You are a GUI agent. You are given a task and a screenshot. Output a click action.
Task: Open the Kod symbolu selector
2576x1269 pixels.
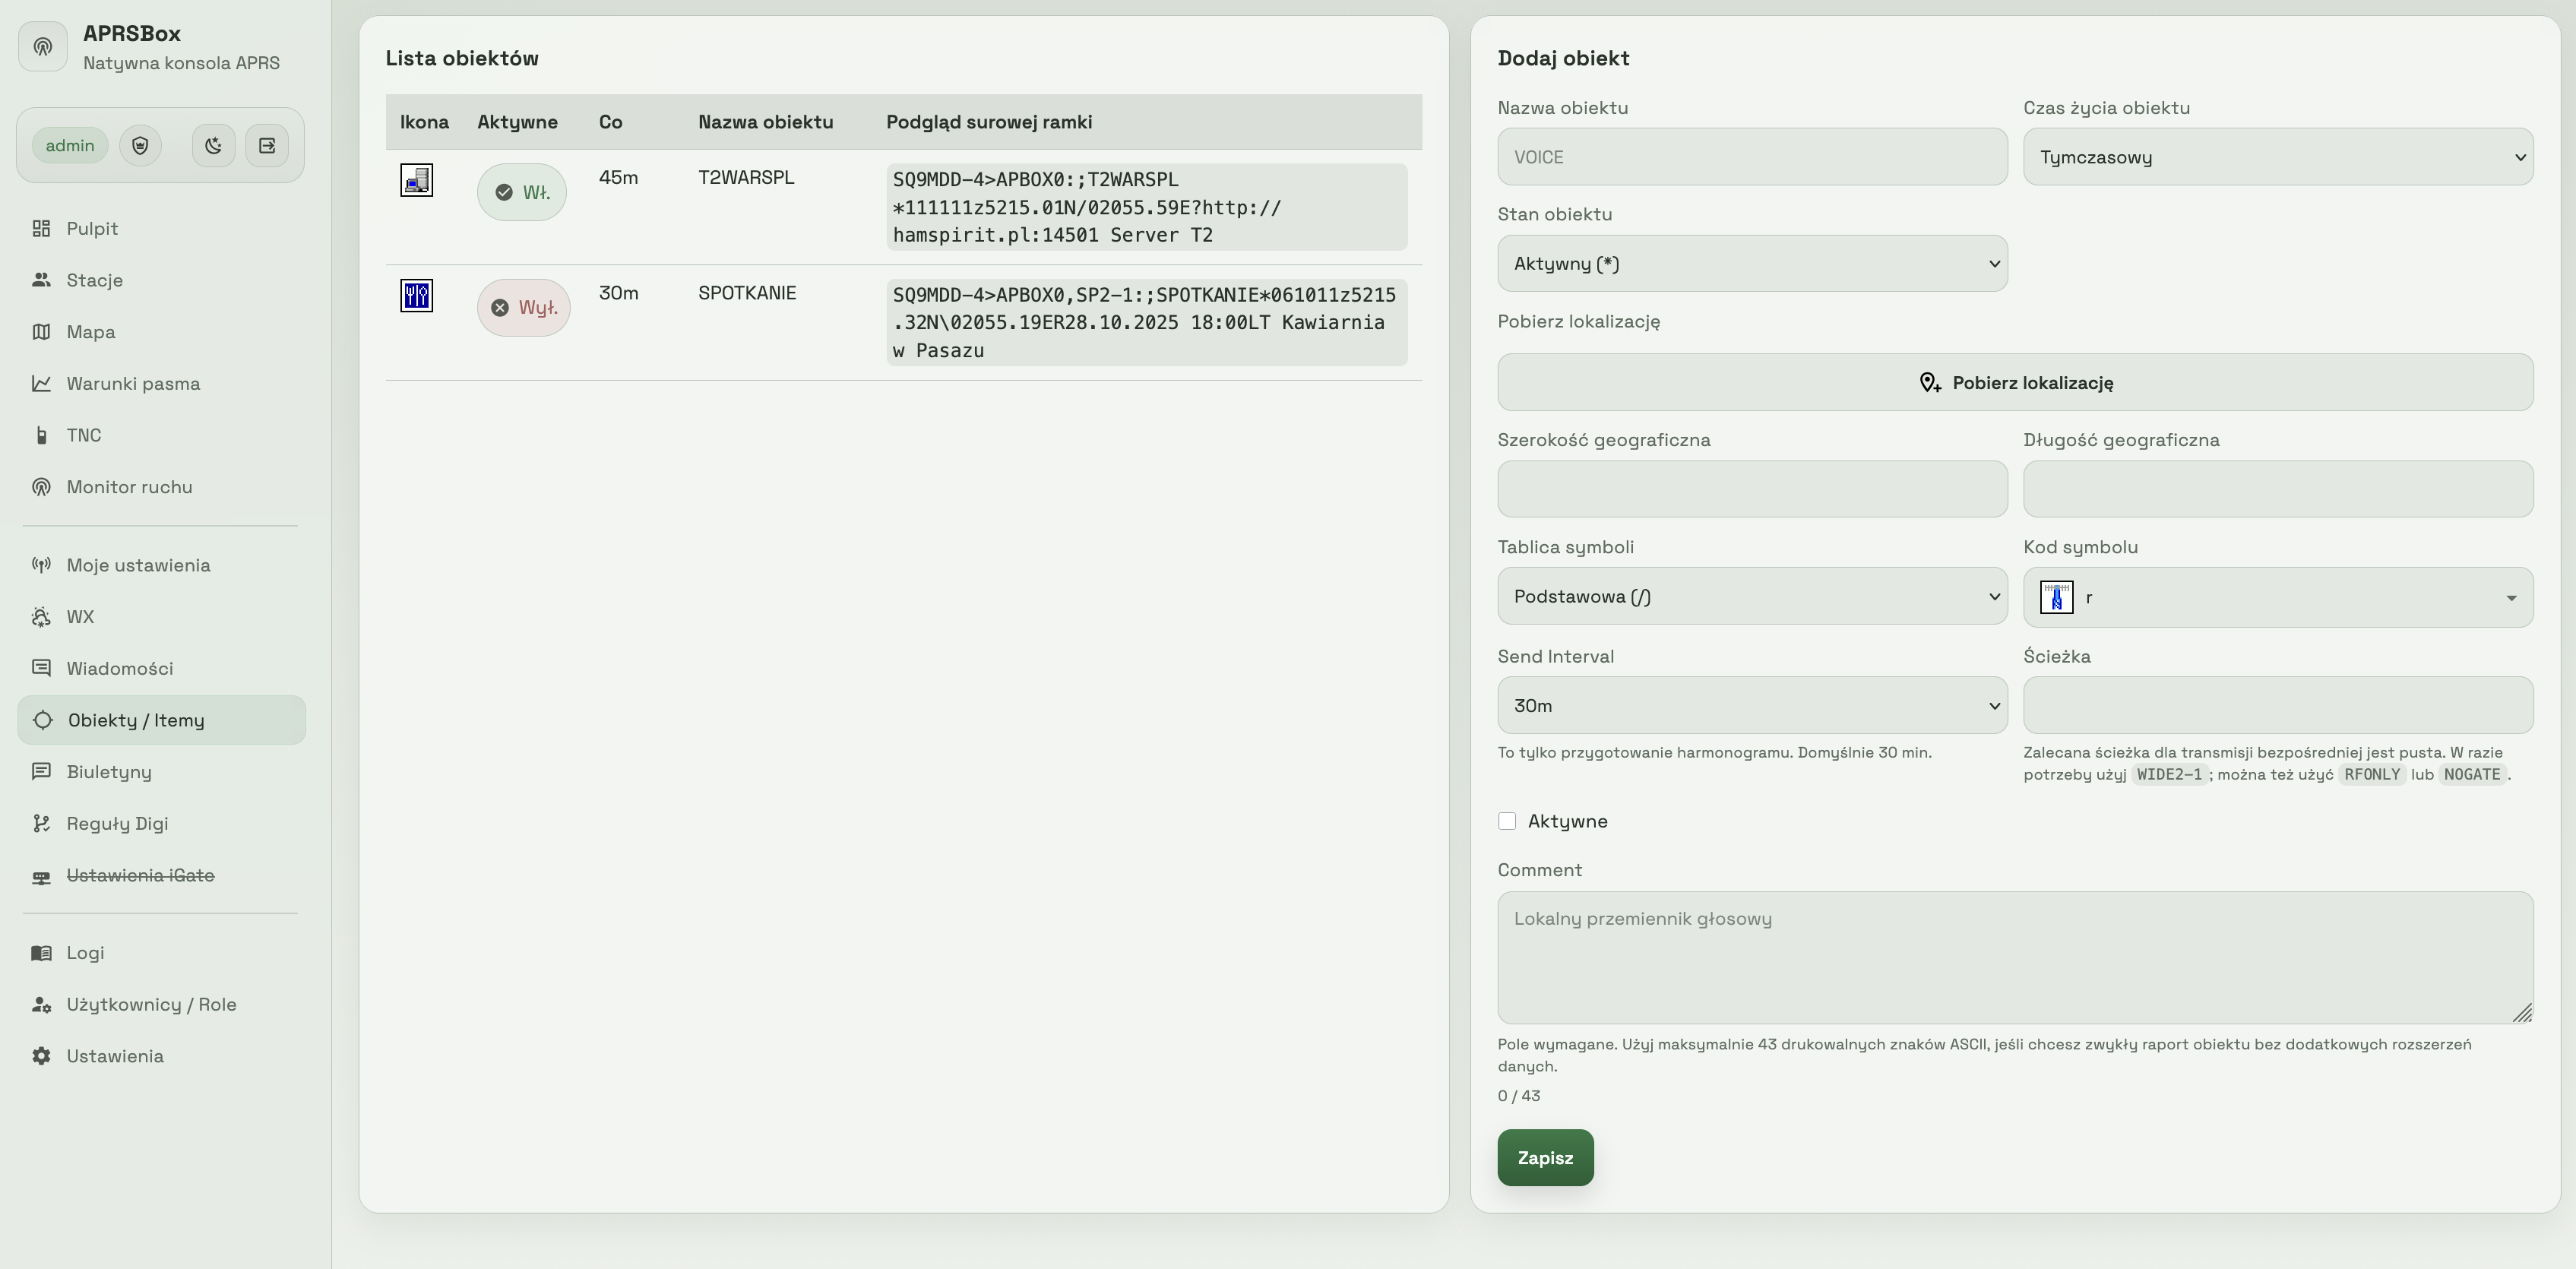coord(2277,598)
